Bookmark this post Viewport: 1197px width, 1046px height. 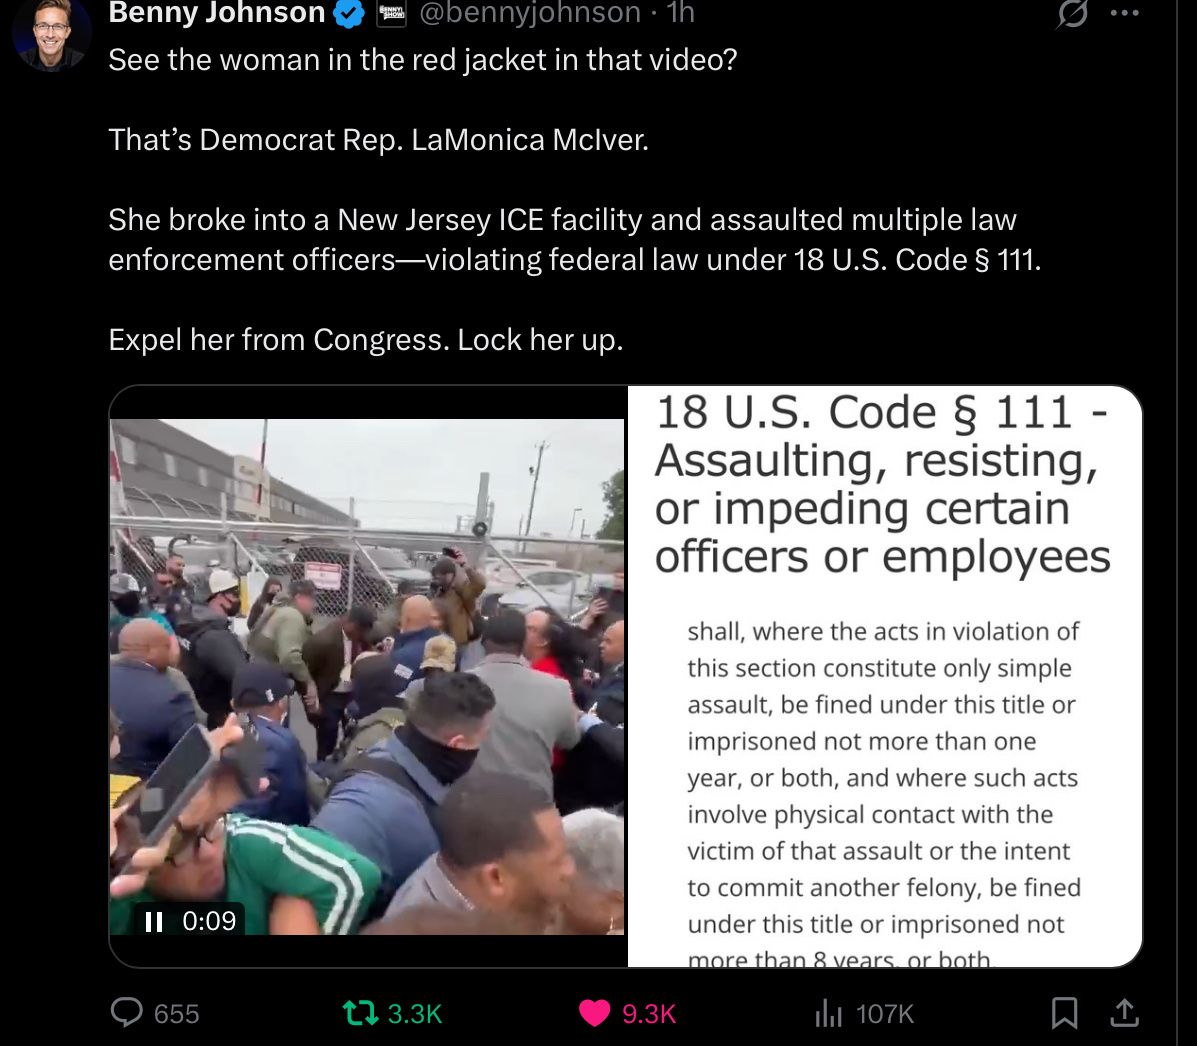(x=1064, y=1013)
